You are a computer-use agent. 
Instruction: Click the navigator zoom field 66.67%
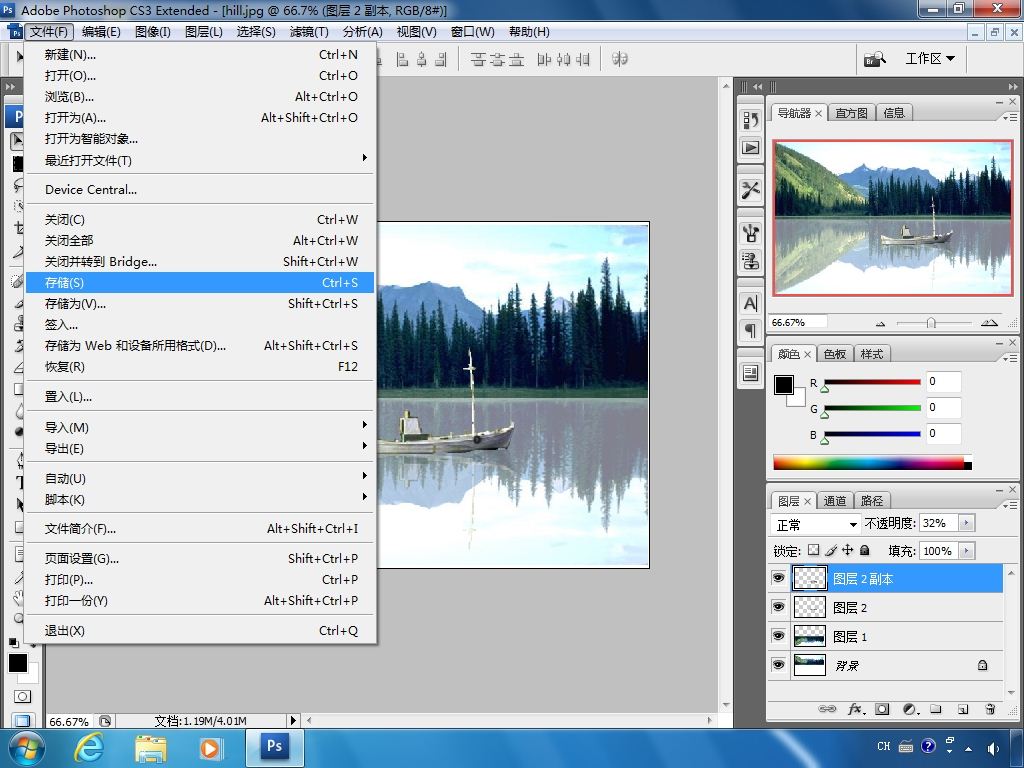click(x=788, y=323)
